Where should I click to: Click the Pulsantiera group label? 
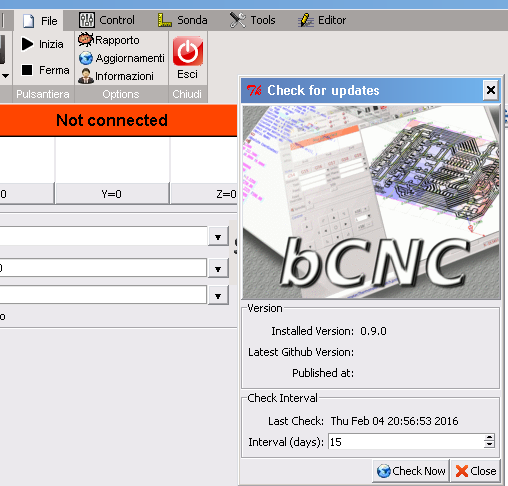(x=43, y=94)
